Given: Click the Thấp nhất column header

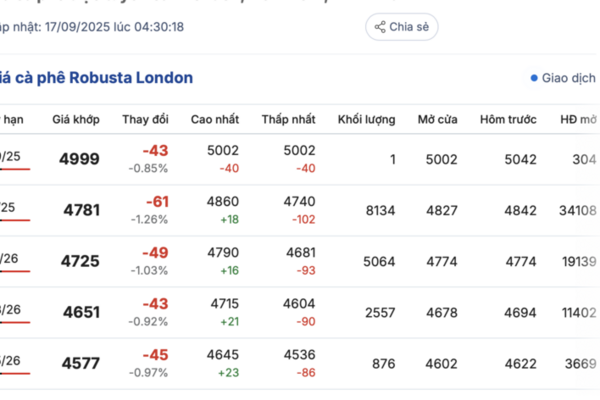Looking at the screenshot, I should point(289,119).
